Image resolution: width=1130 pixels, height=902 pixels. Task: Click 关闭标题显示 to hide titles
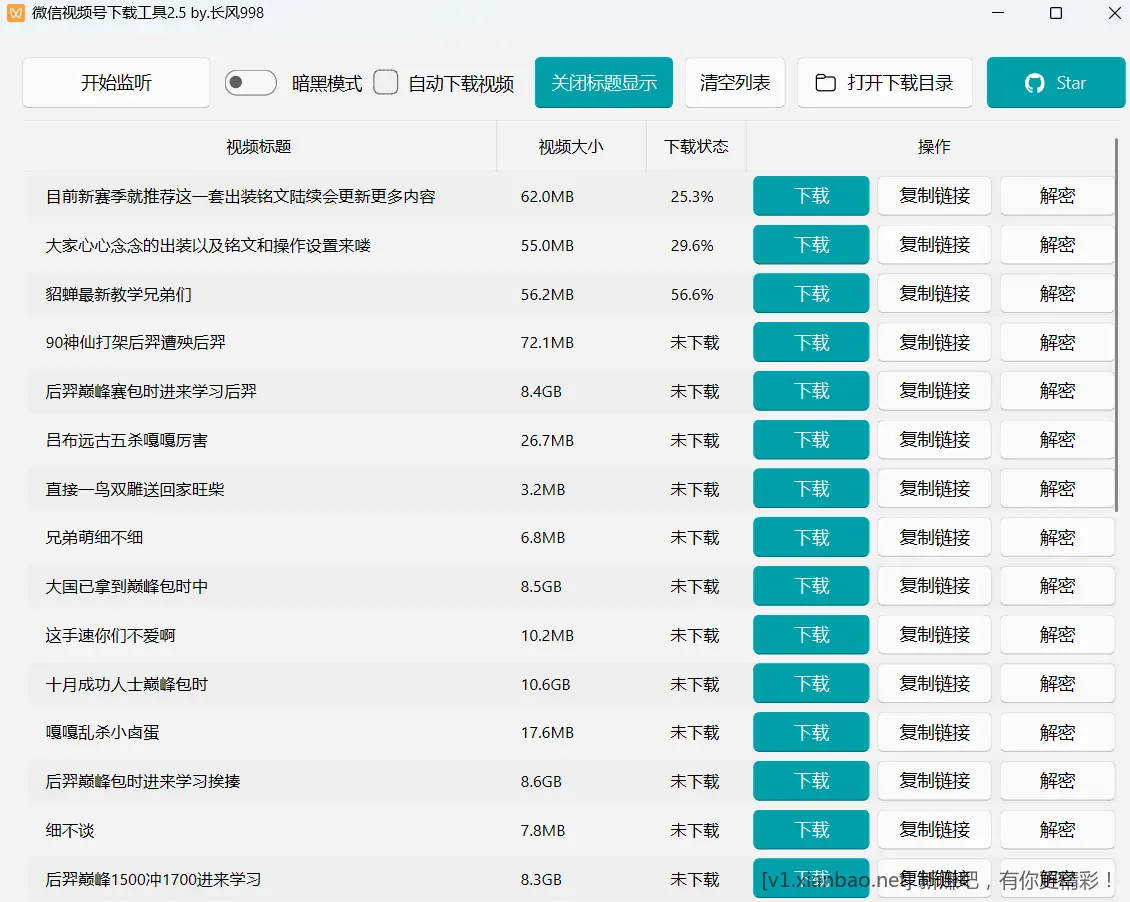coord(603,83)
